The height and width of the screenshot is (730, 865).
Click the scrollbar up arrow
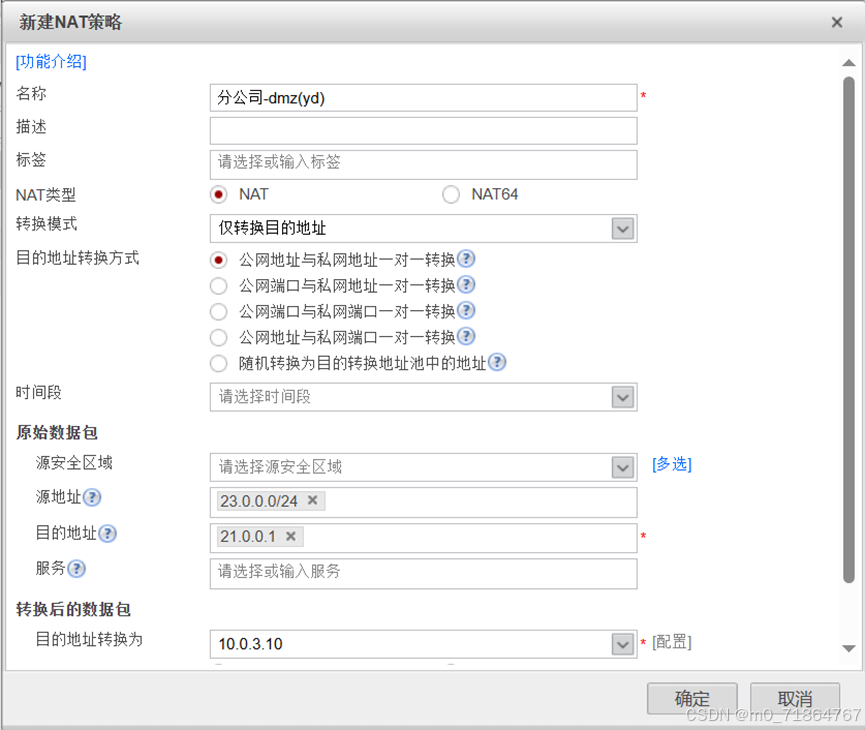click(848, 63)
